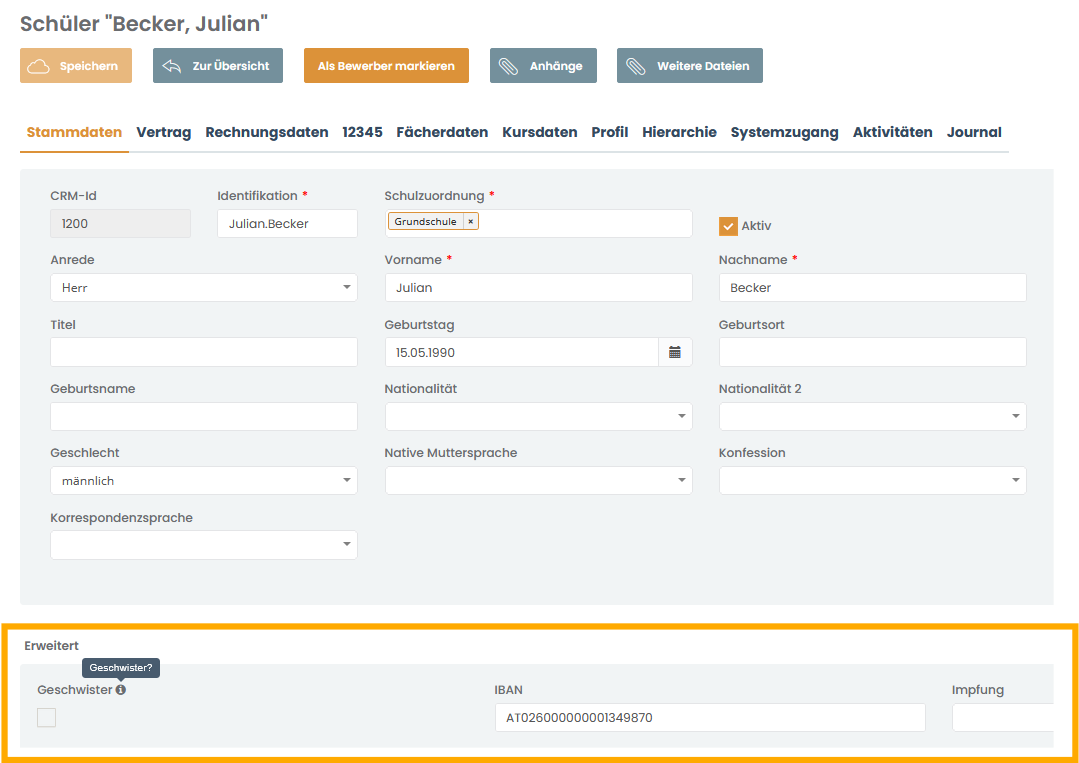Open the Nationalität 2 dropdown
The image size is (1079, 763).
(x=873, y=416)
